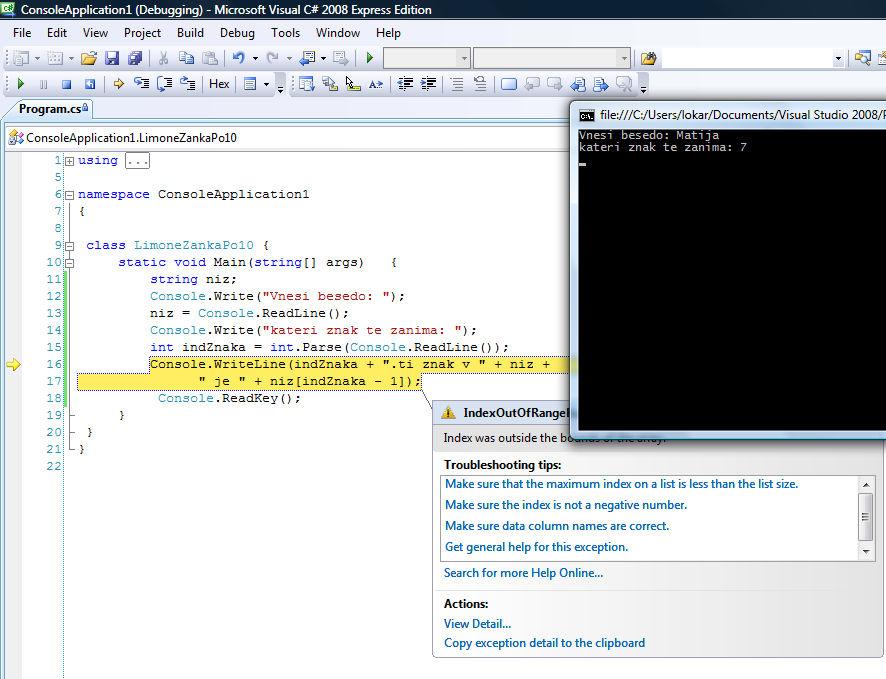The width and height of the screenshot is (886, 679).
Task: Toggle Hex display mode
Action: (x=219, y=84)
